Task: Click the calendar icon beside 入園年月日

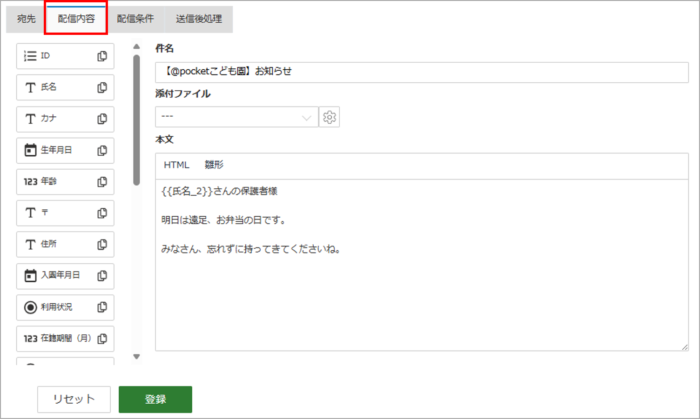Action: click(30, 276)
